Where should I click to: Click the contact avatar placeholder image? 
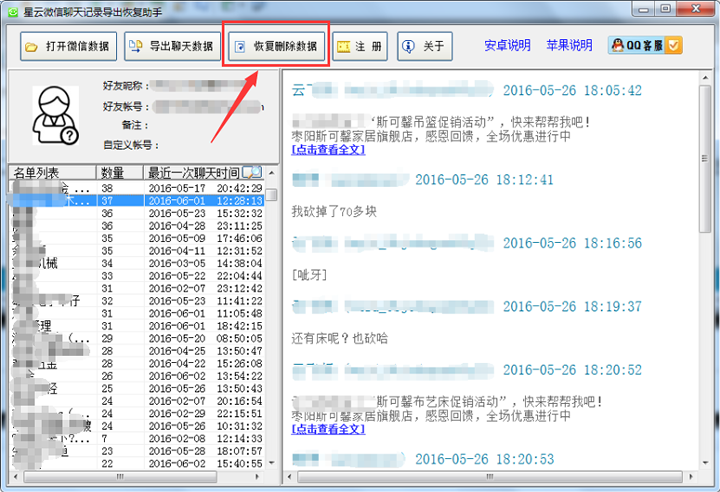coord(55,115)
